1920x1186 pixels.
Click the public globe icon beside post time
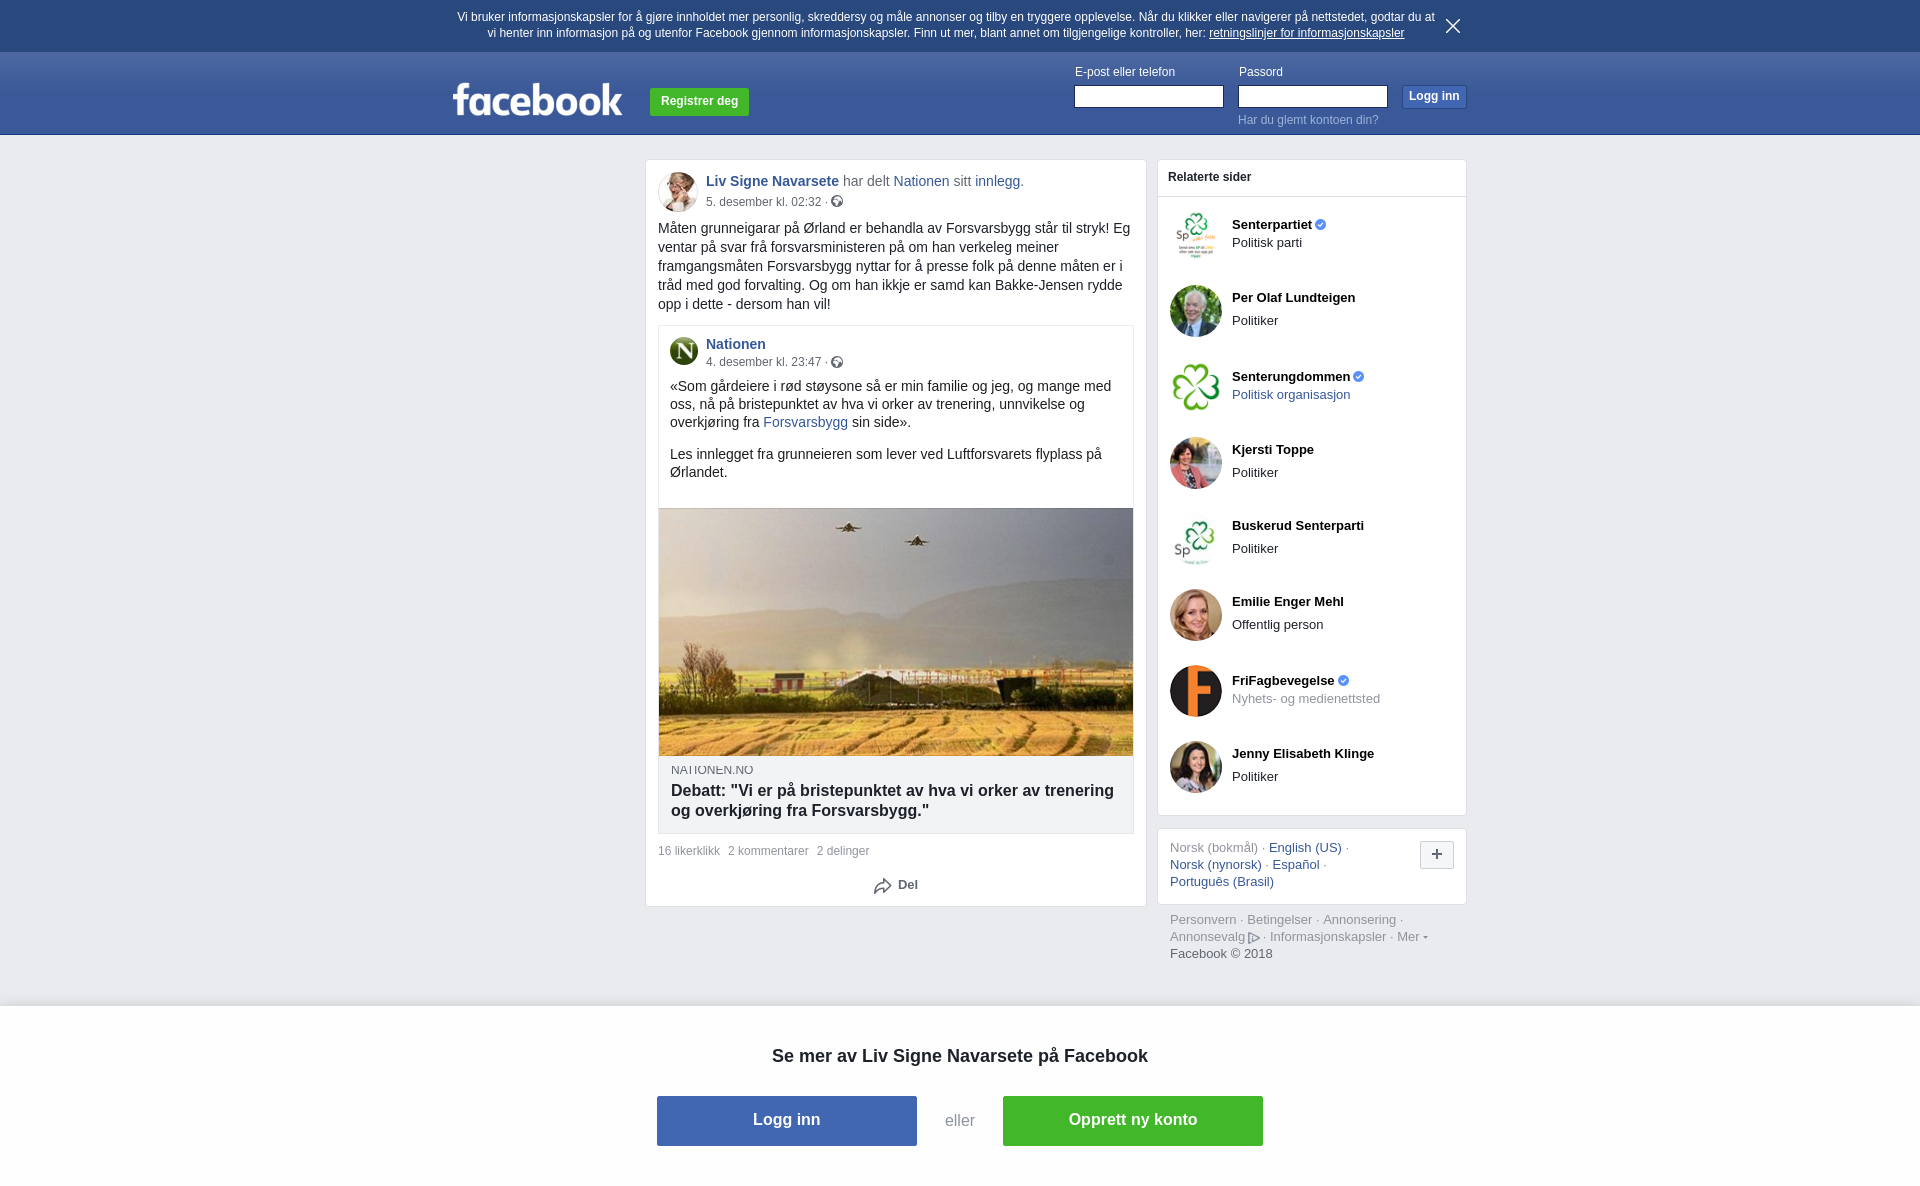tap(837, 202)
